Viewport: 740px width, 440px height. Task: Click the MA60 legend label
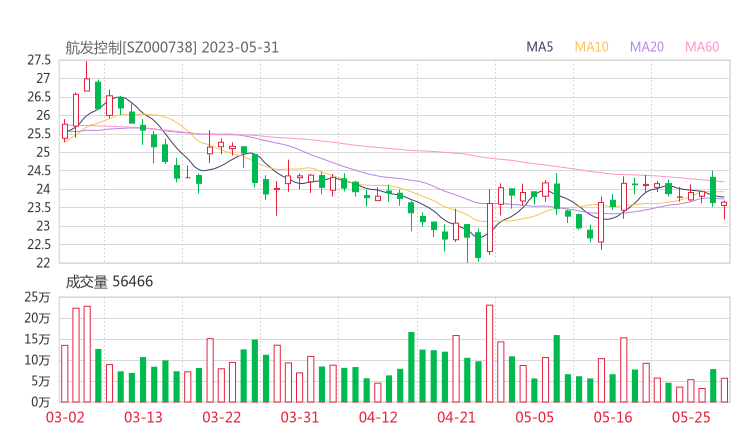pos(702,47)
